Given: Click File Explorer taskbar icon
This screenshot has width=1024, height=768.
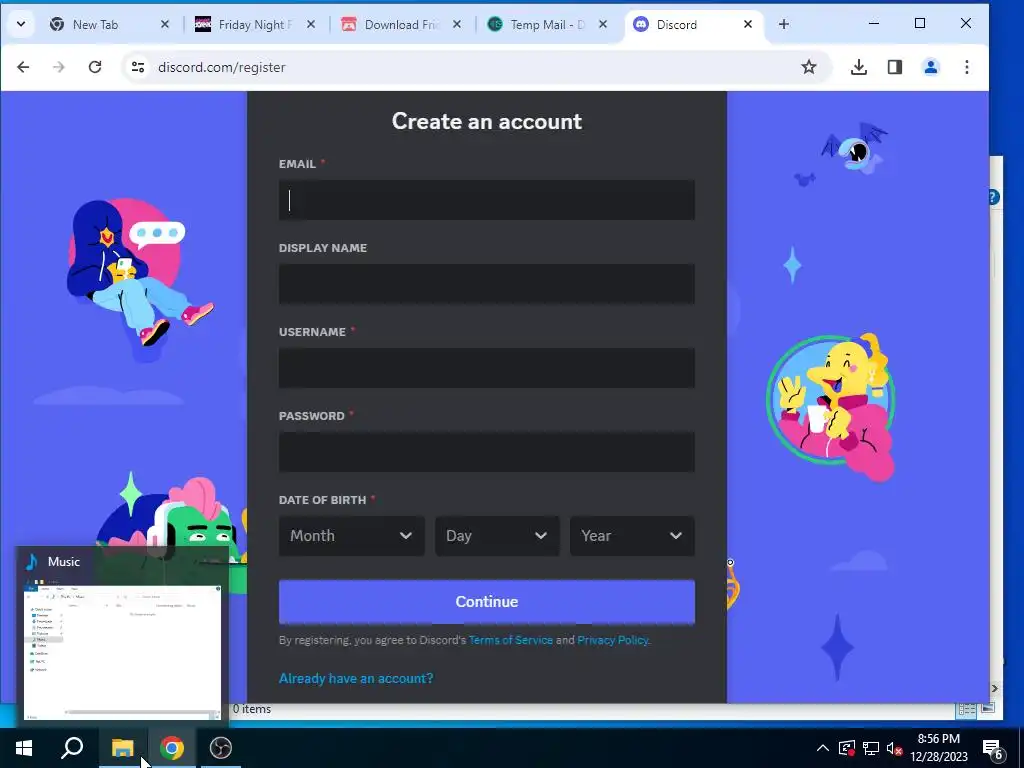Looking at the screenshot, I should [x=122, y=748].
